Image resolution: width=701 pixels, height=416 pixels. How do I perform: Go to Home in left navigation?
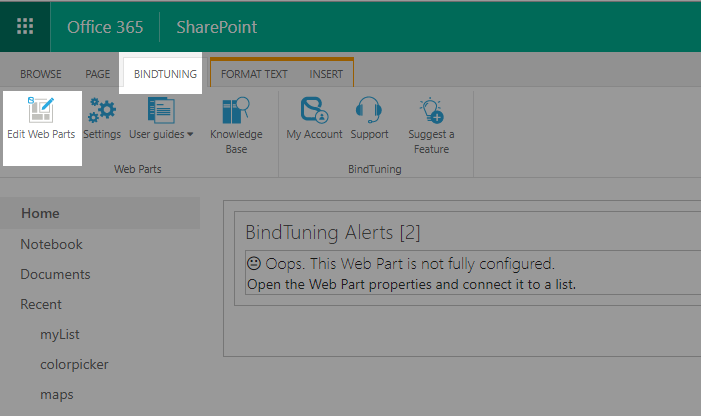pos(40,214)
